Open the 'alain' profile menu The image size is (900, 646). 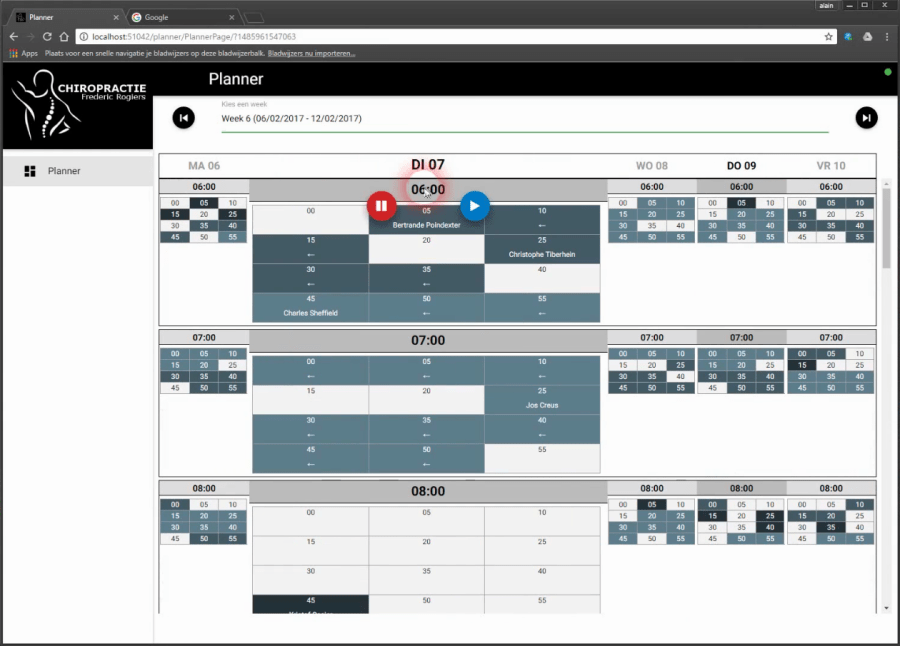click(x=827, y=6)
